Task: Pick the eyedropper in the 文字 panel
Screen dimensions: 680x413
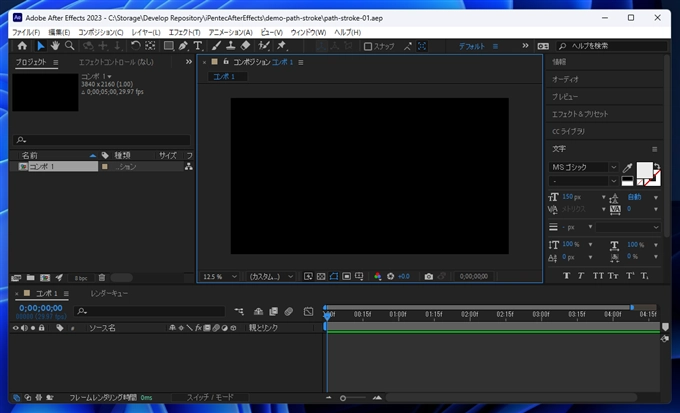Action: coord(628,167)
